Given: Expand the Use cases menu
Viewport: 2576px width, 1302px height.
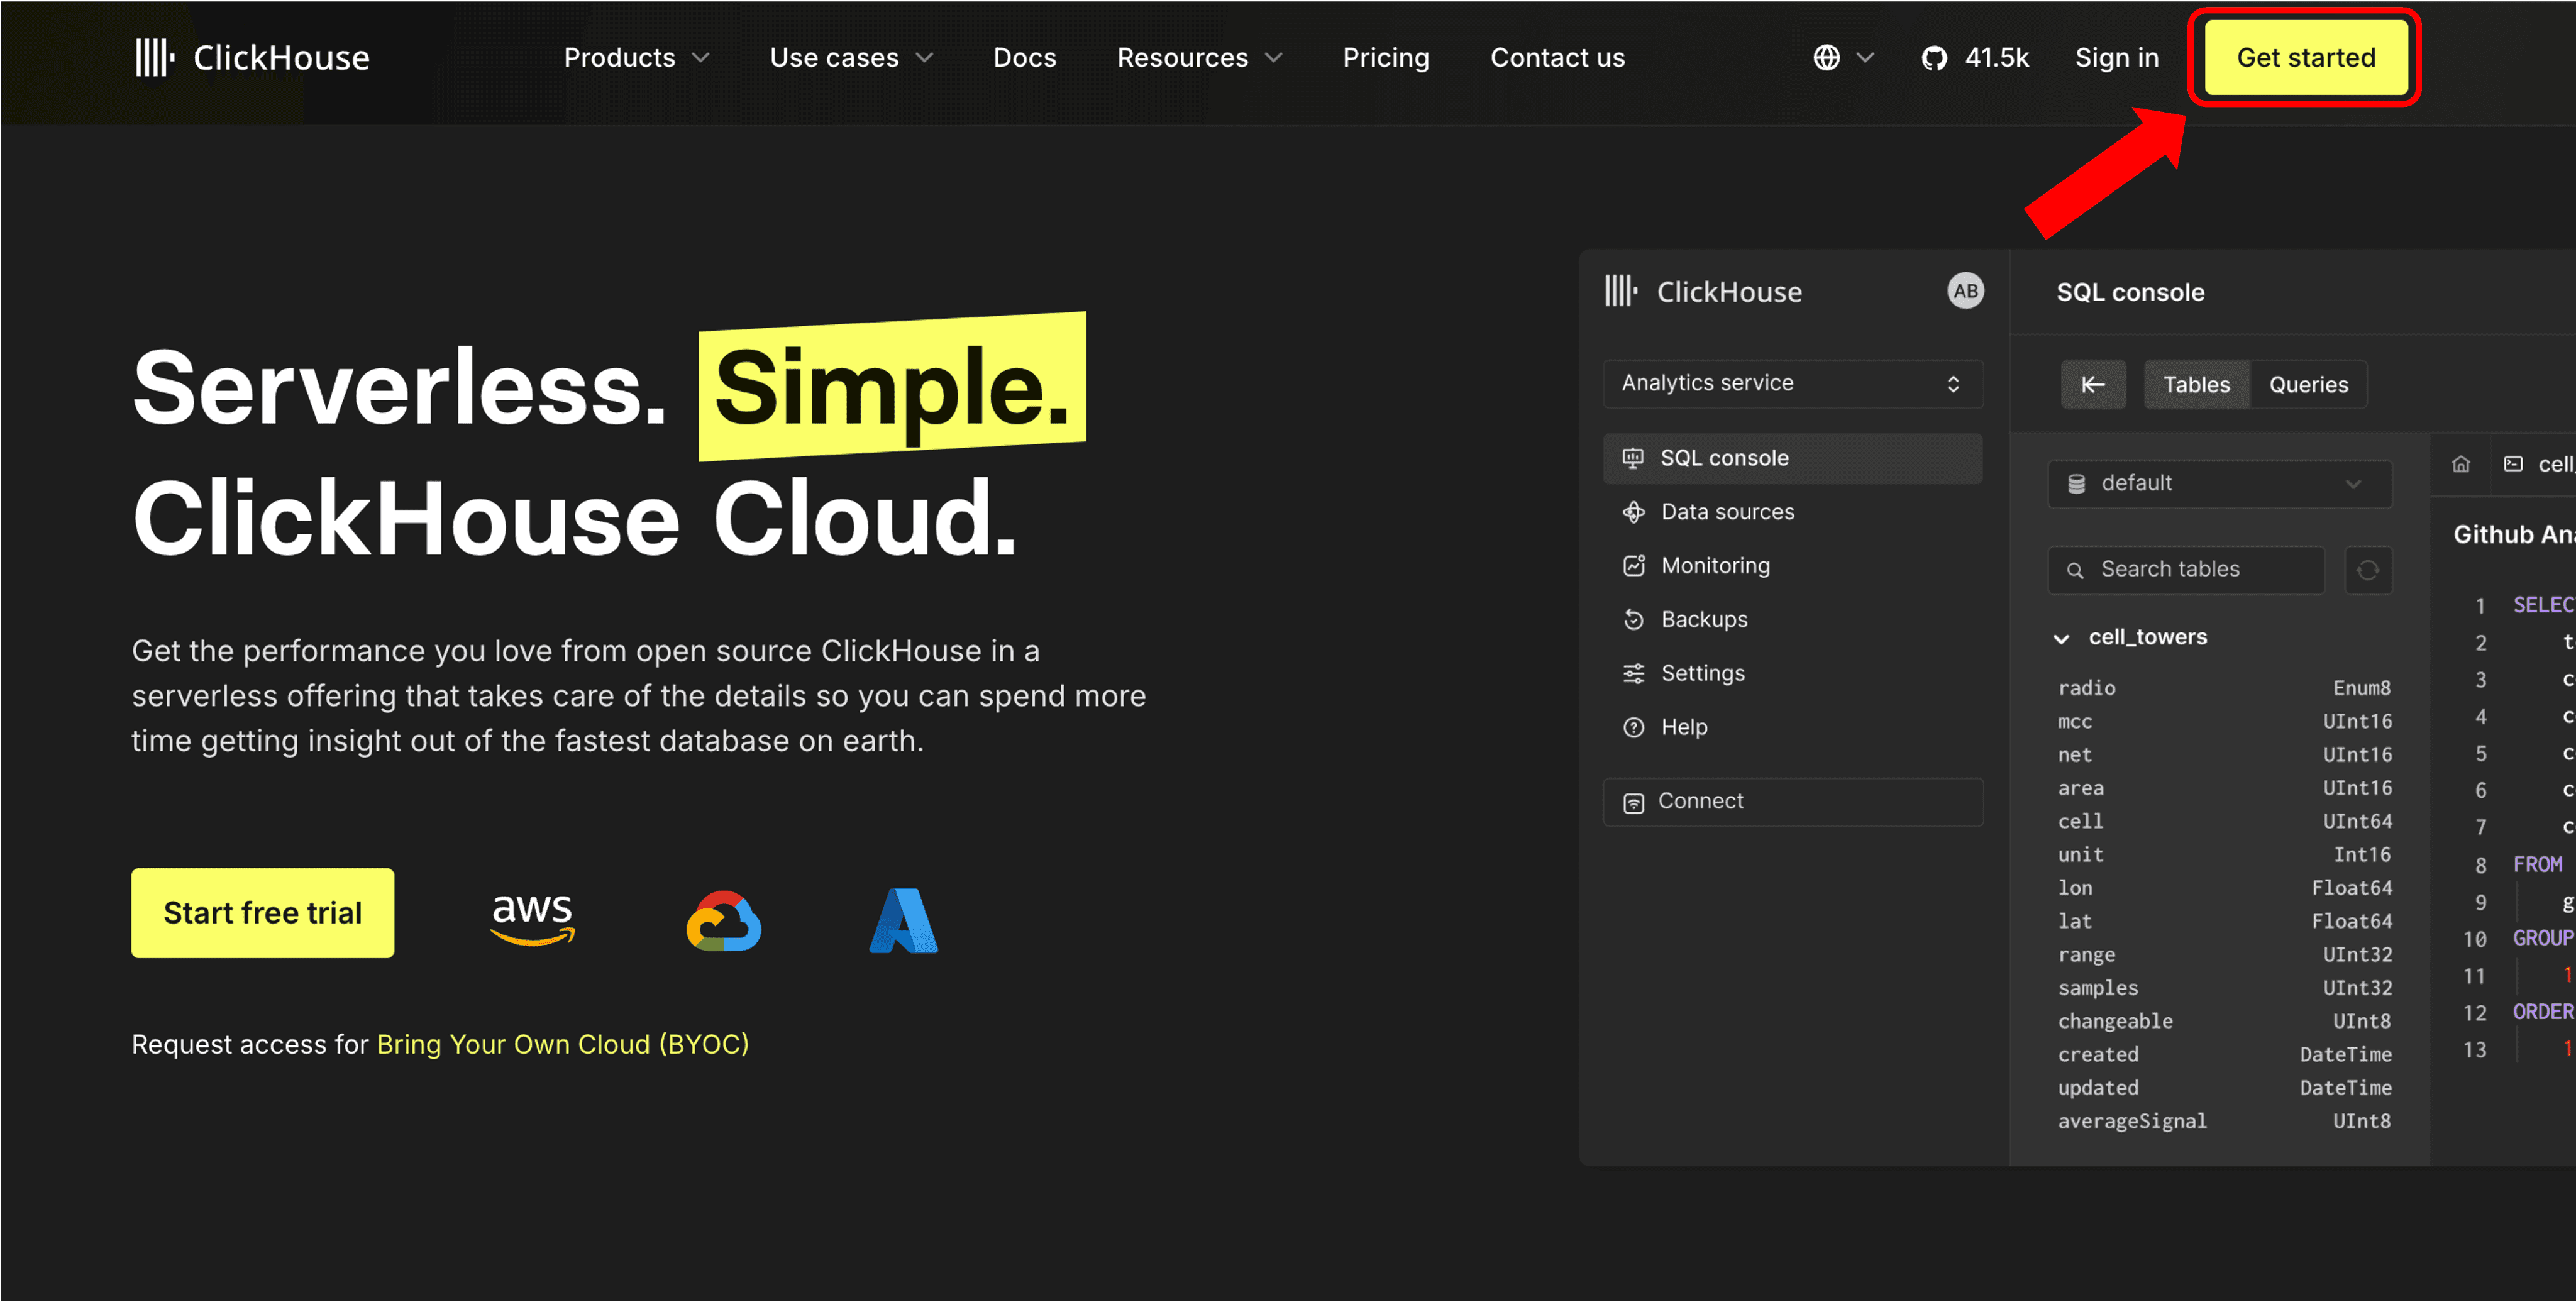Looking at the screenshot, I should pyautogui.click(x=851, y=58).
